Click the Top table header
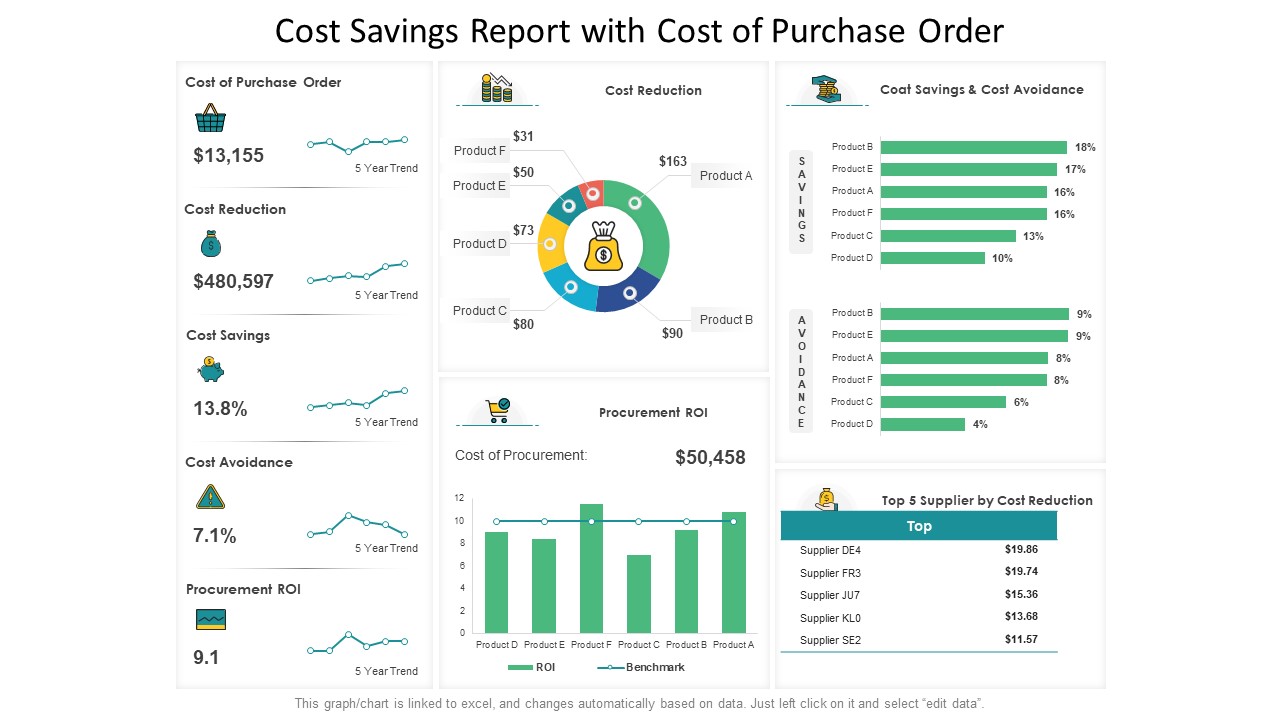 tap(919, 526)
